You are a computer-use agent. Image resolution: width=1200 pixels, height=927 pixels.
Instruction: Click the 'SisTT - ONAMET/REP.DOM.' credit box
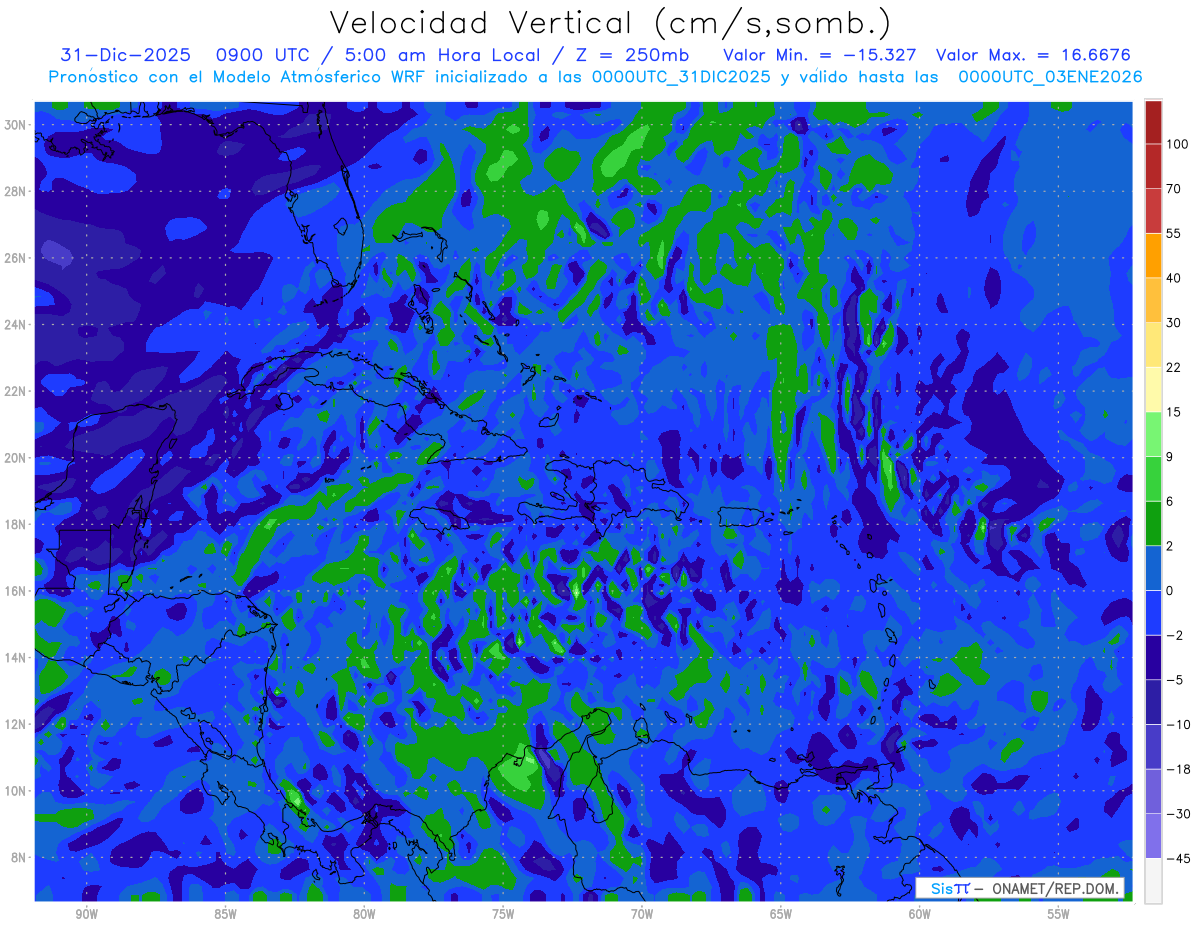[x=1020, y=888]
